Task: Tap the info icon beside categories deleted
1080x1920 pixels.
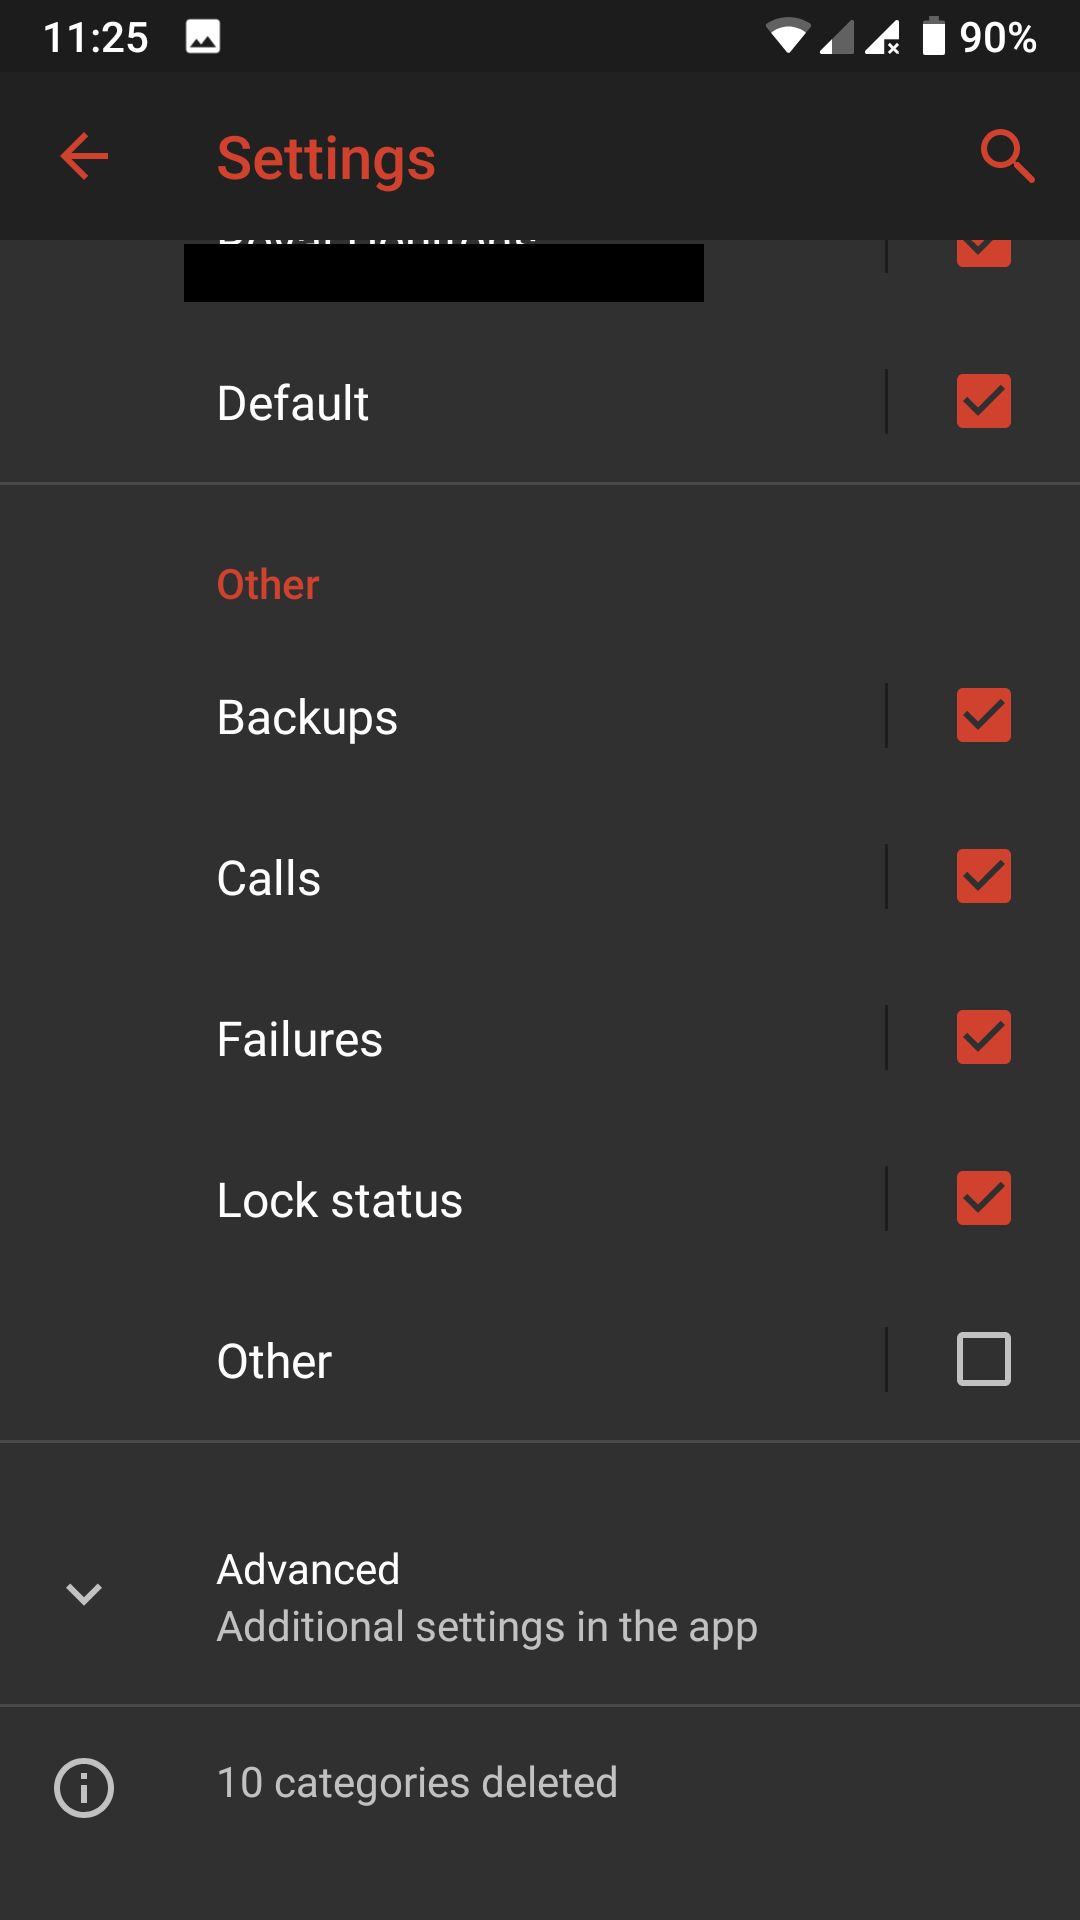Action: tap(84, 1787)
